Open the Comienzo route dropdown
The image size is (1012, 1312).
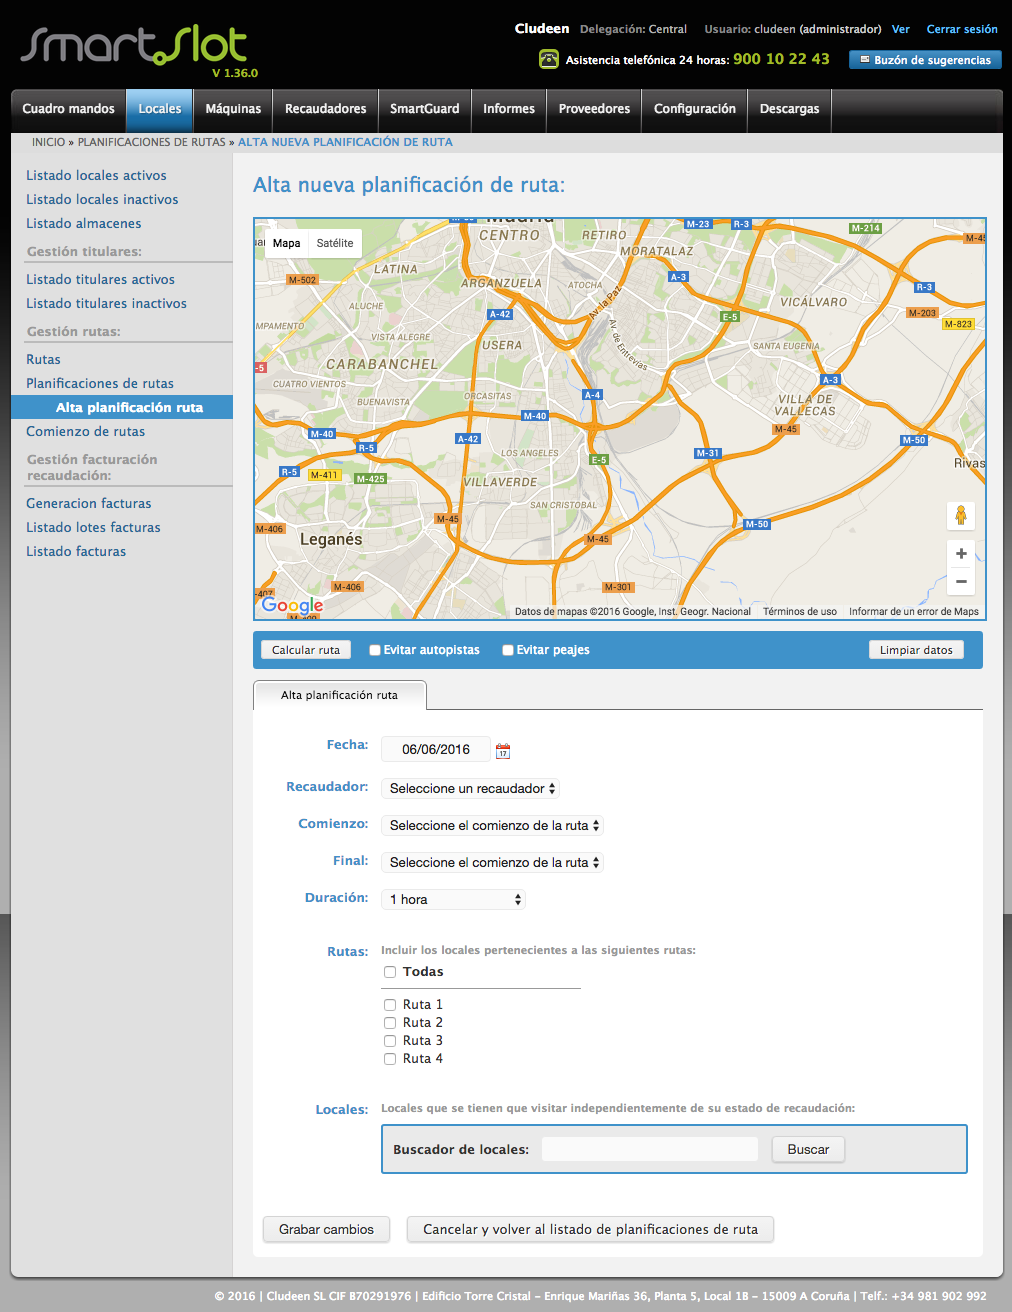pos(492,825)
